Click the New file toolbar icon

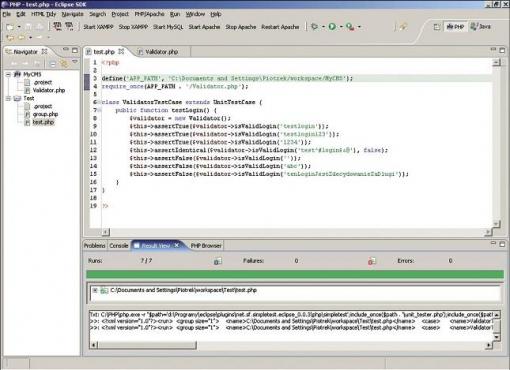tap(10, 27)
